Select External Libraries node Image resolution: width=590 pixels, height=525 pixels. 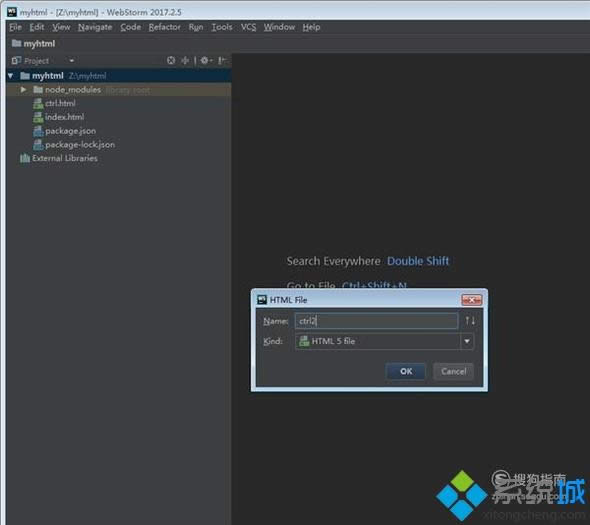coord(65,158)
